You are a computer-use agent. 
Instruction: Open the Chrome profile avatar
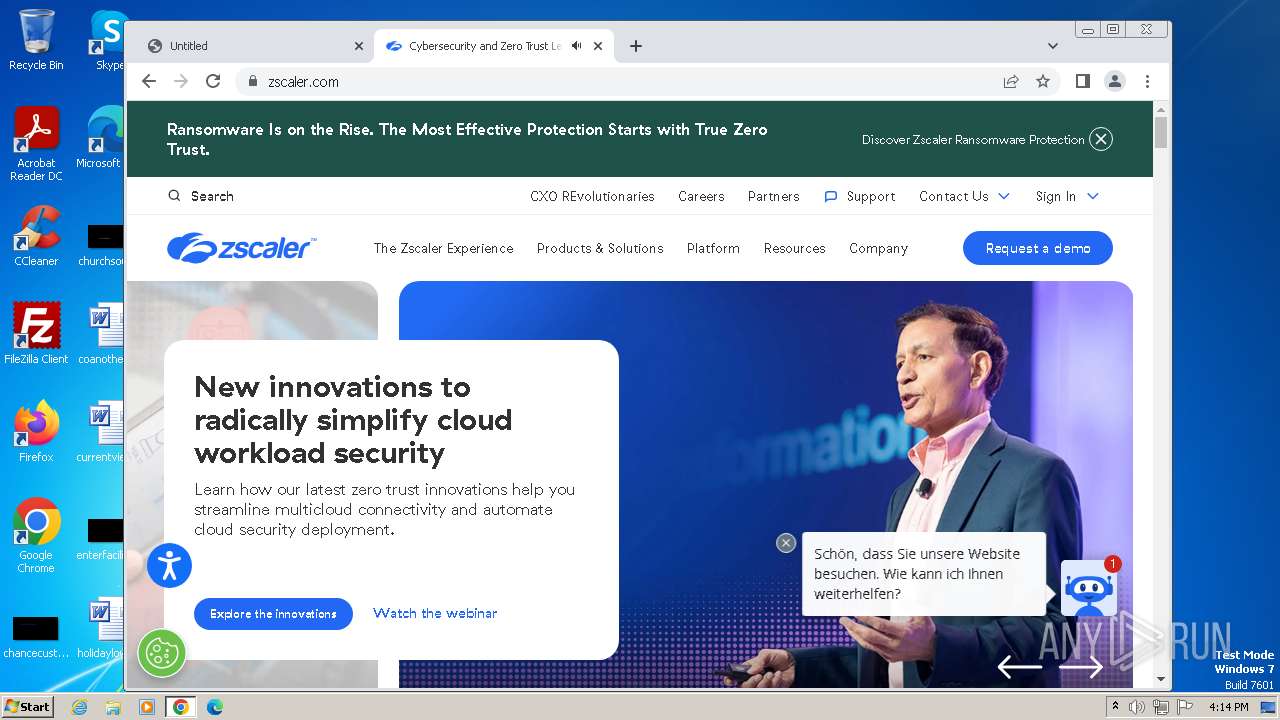(x=1115, y=81)
